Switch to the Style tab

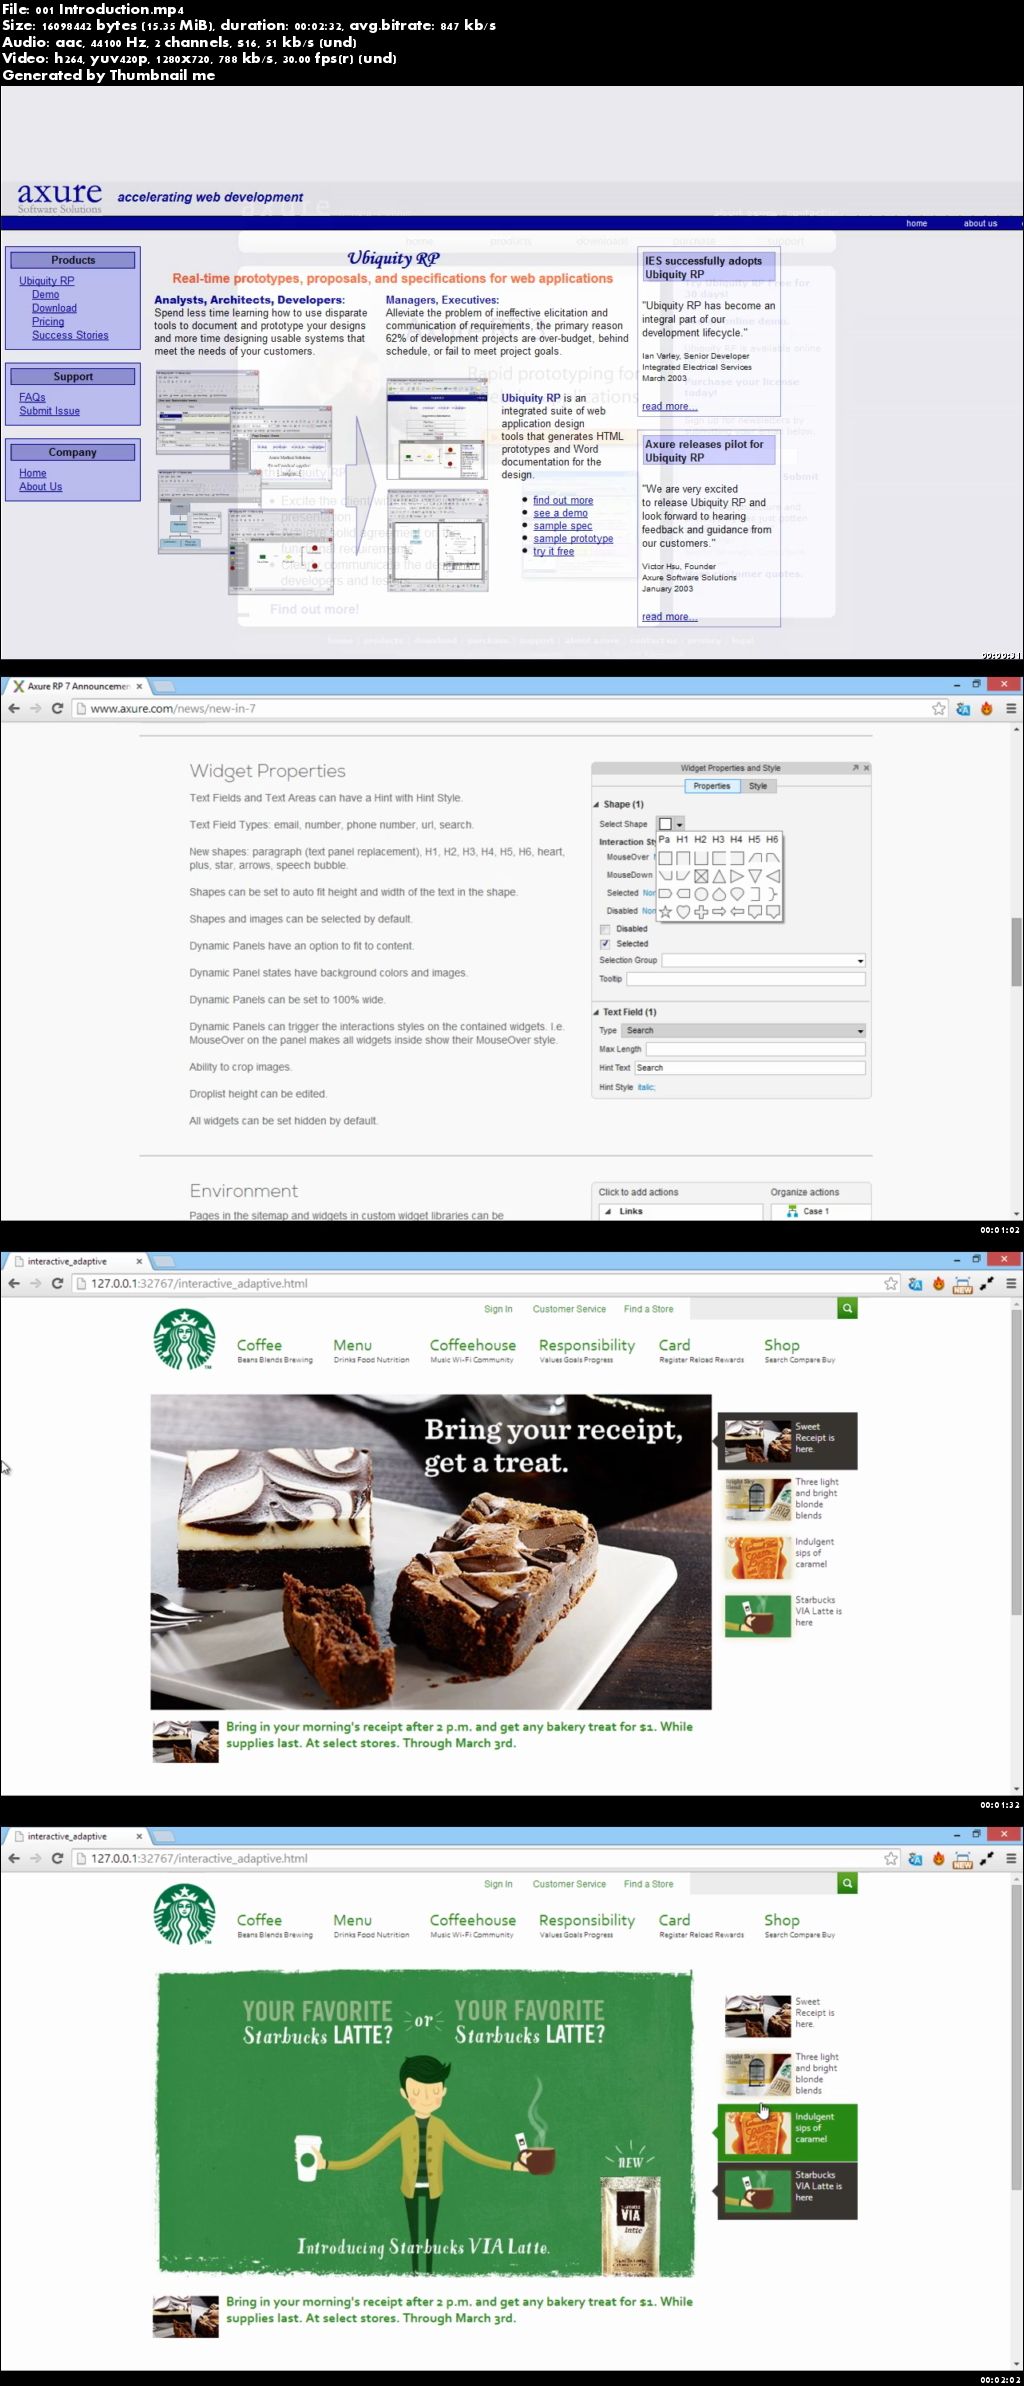coord(758,786)
